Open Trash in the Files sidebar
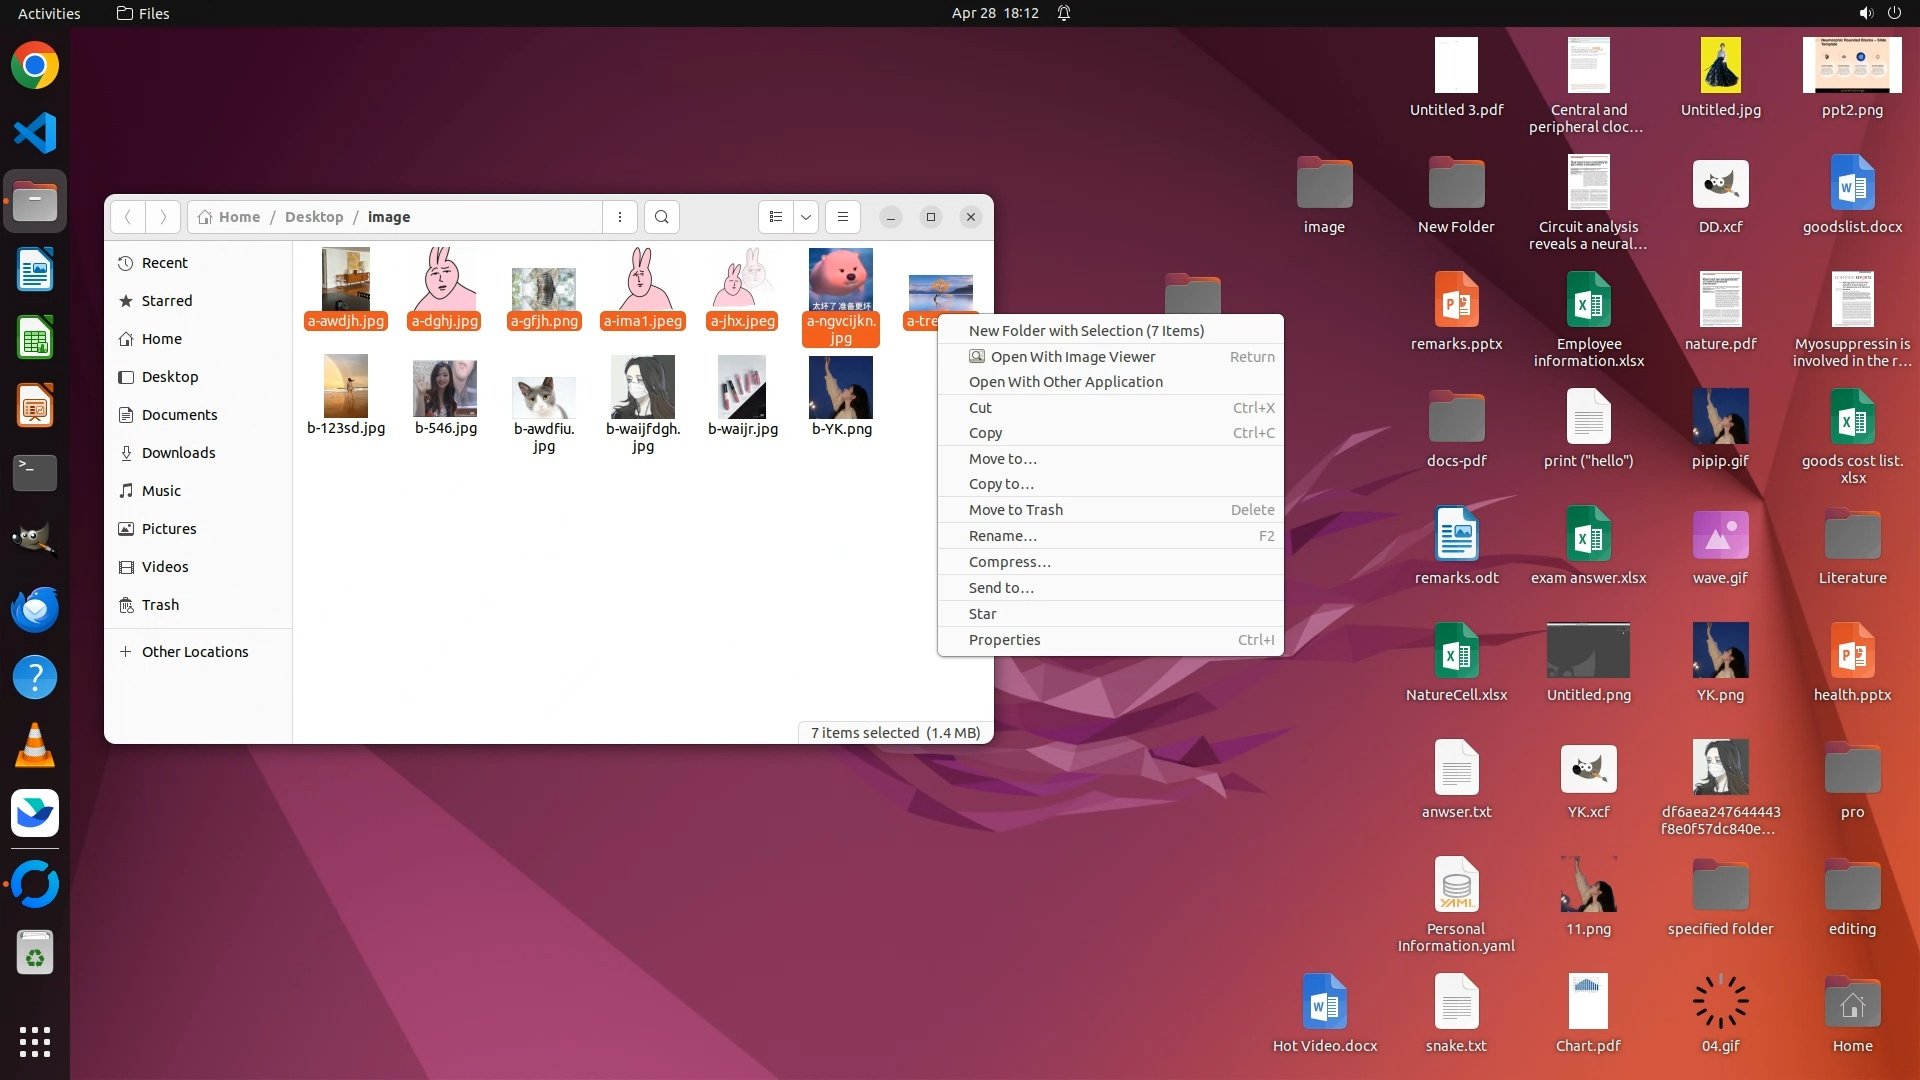The width and height of the screenshot is (1920, 1080). pos(160,605)
